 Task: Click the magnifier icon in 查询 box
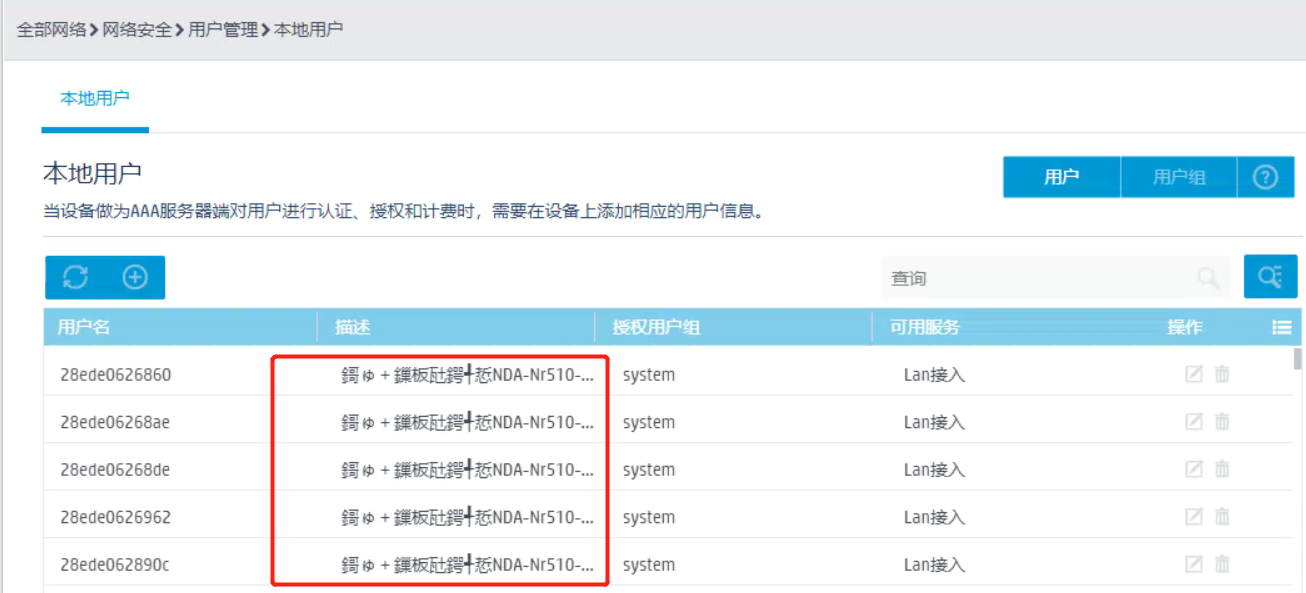click(1208, 278)
